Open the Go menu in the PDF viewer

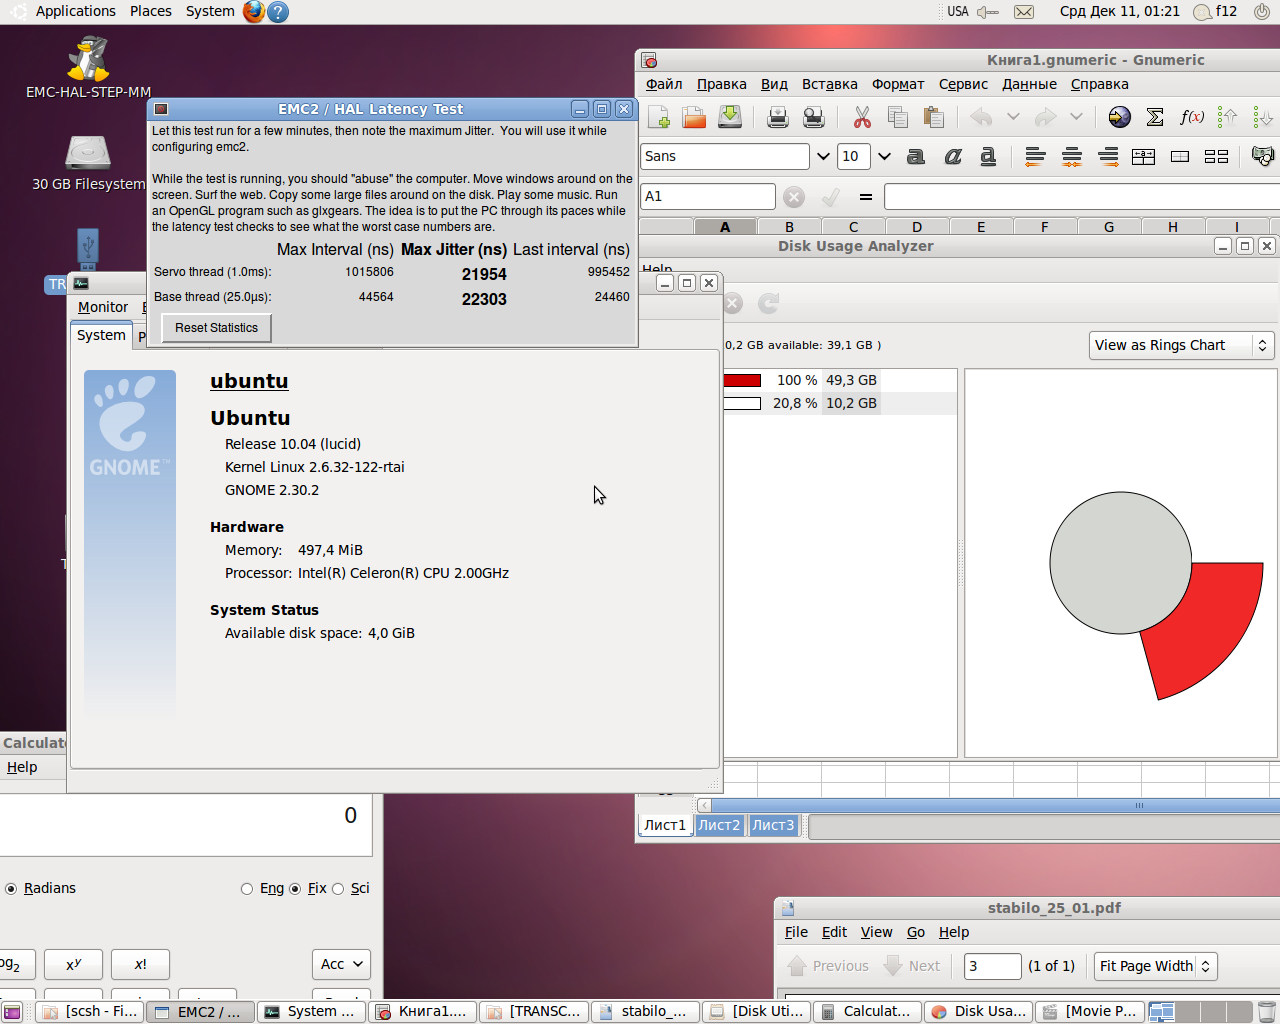[x=916, y=932]
